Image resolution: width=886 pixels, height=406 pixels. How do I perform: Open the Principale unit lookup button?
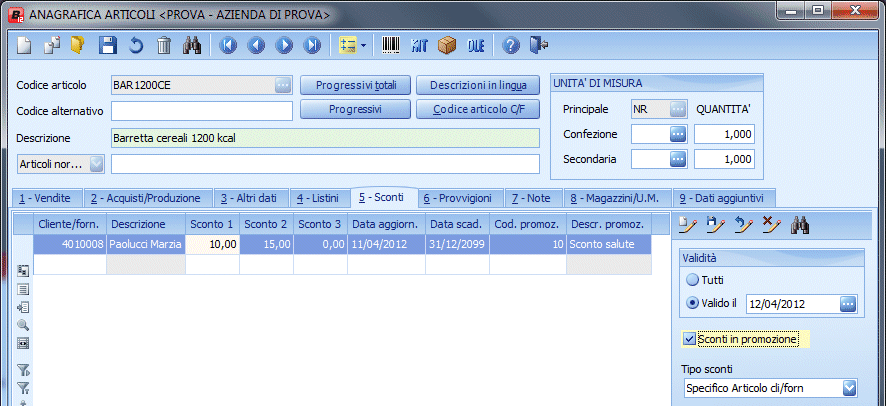(678, 110)
